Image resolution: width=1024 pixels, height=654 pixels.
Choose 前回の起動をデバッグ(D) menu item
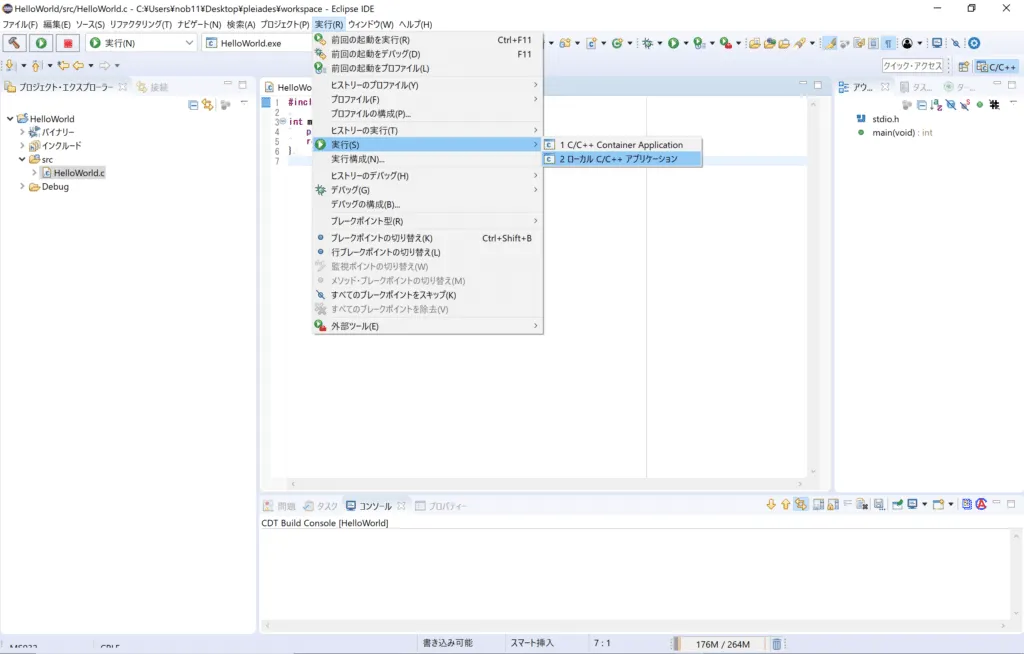coord(428,54)
